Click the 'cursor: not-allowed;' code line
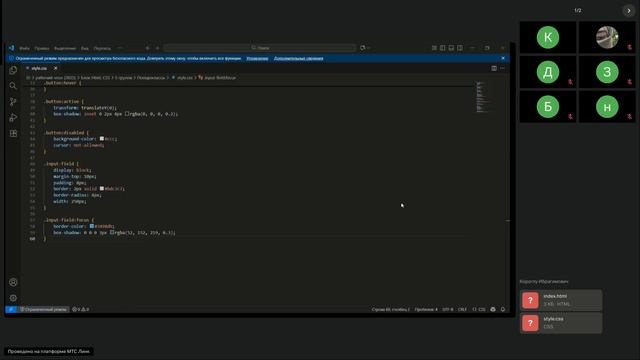640x360 pixels. coord(78,145)
